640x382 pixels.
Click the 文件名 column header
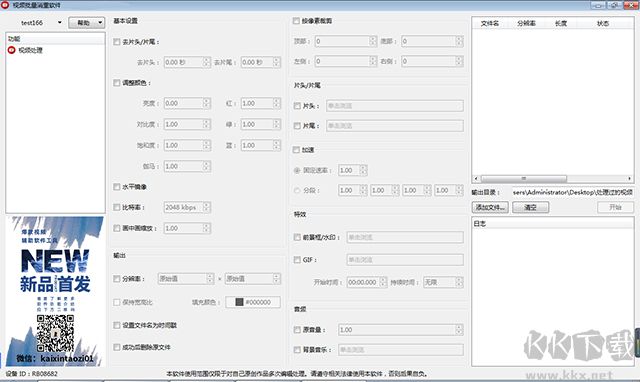tap(489, 23)
